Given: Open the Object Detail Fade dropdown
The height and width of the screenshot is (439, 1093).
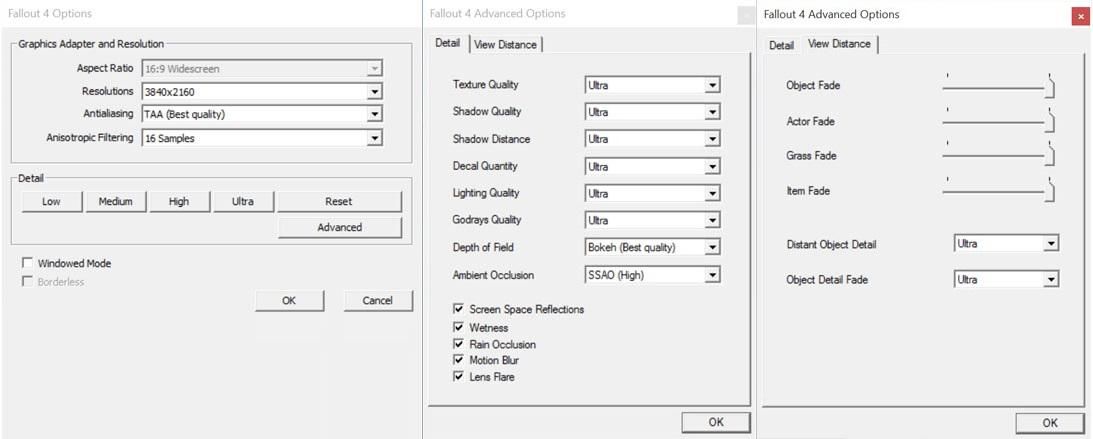Looking at the screenshot, I should click(x=1006, y=279).
